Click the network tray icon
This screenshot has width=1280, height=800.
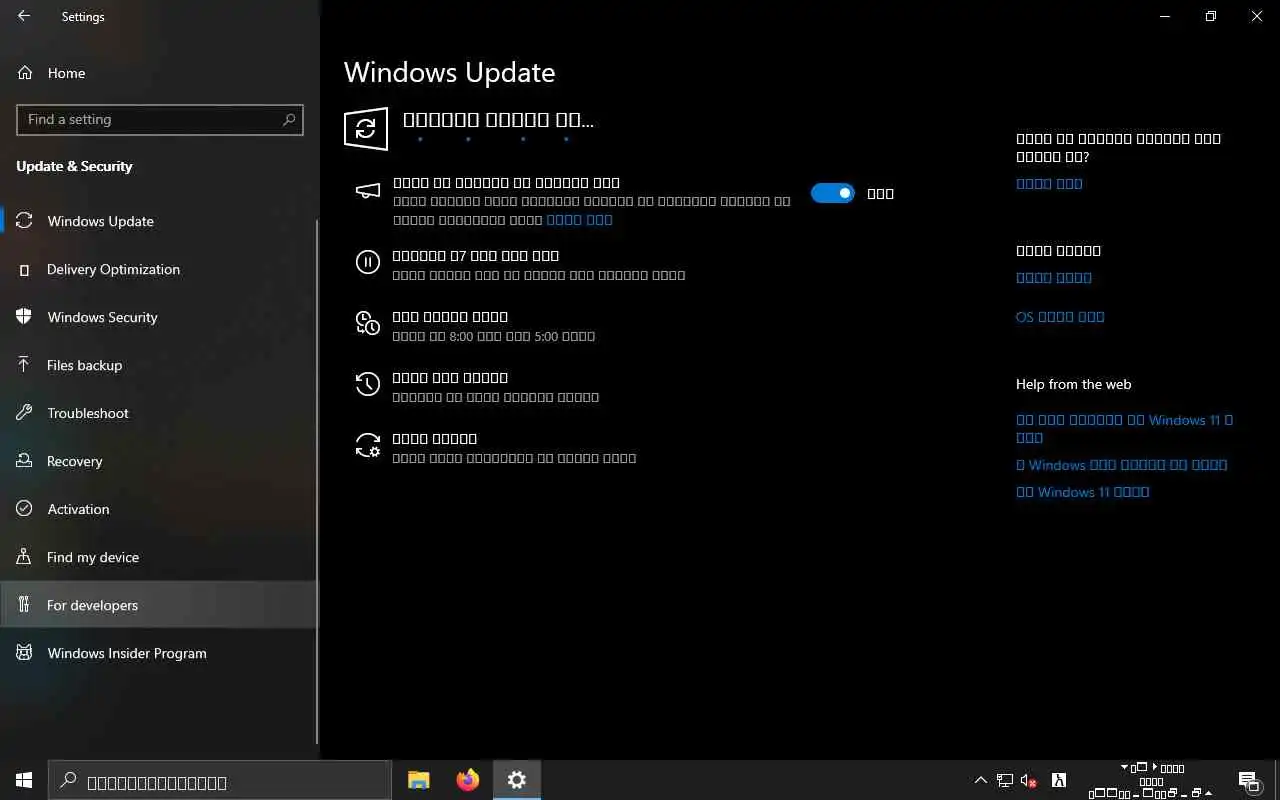1005,780
